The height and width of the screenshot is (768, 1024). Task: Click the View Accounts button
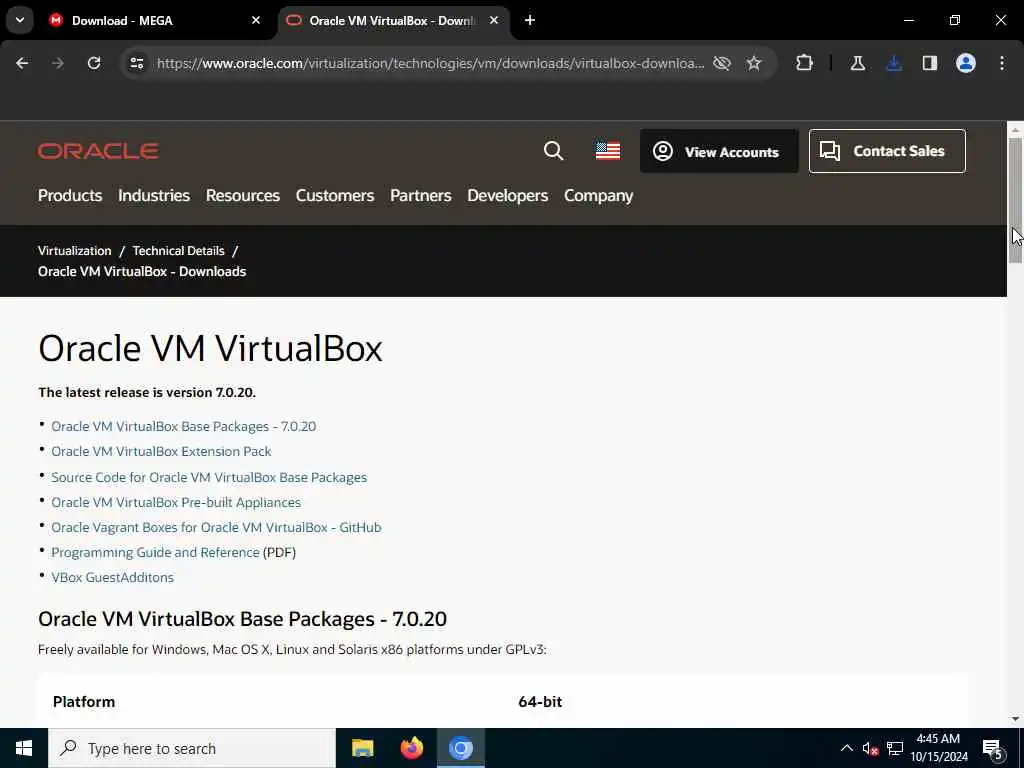tap(719, 152)
